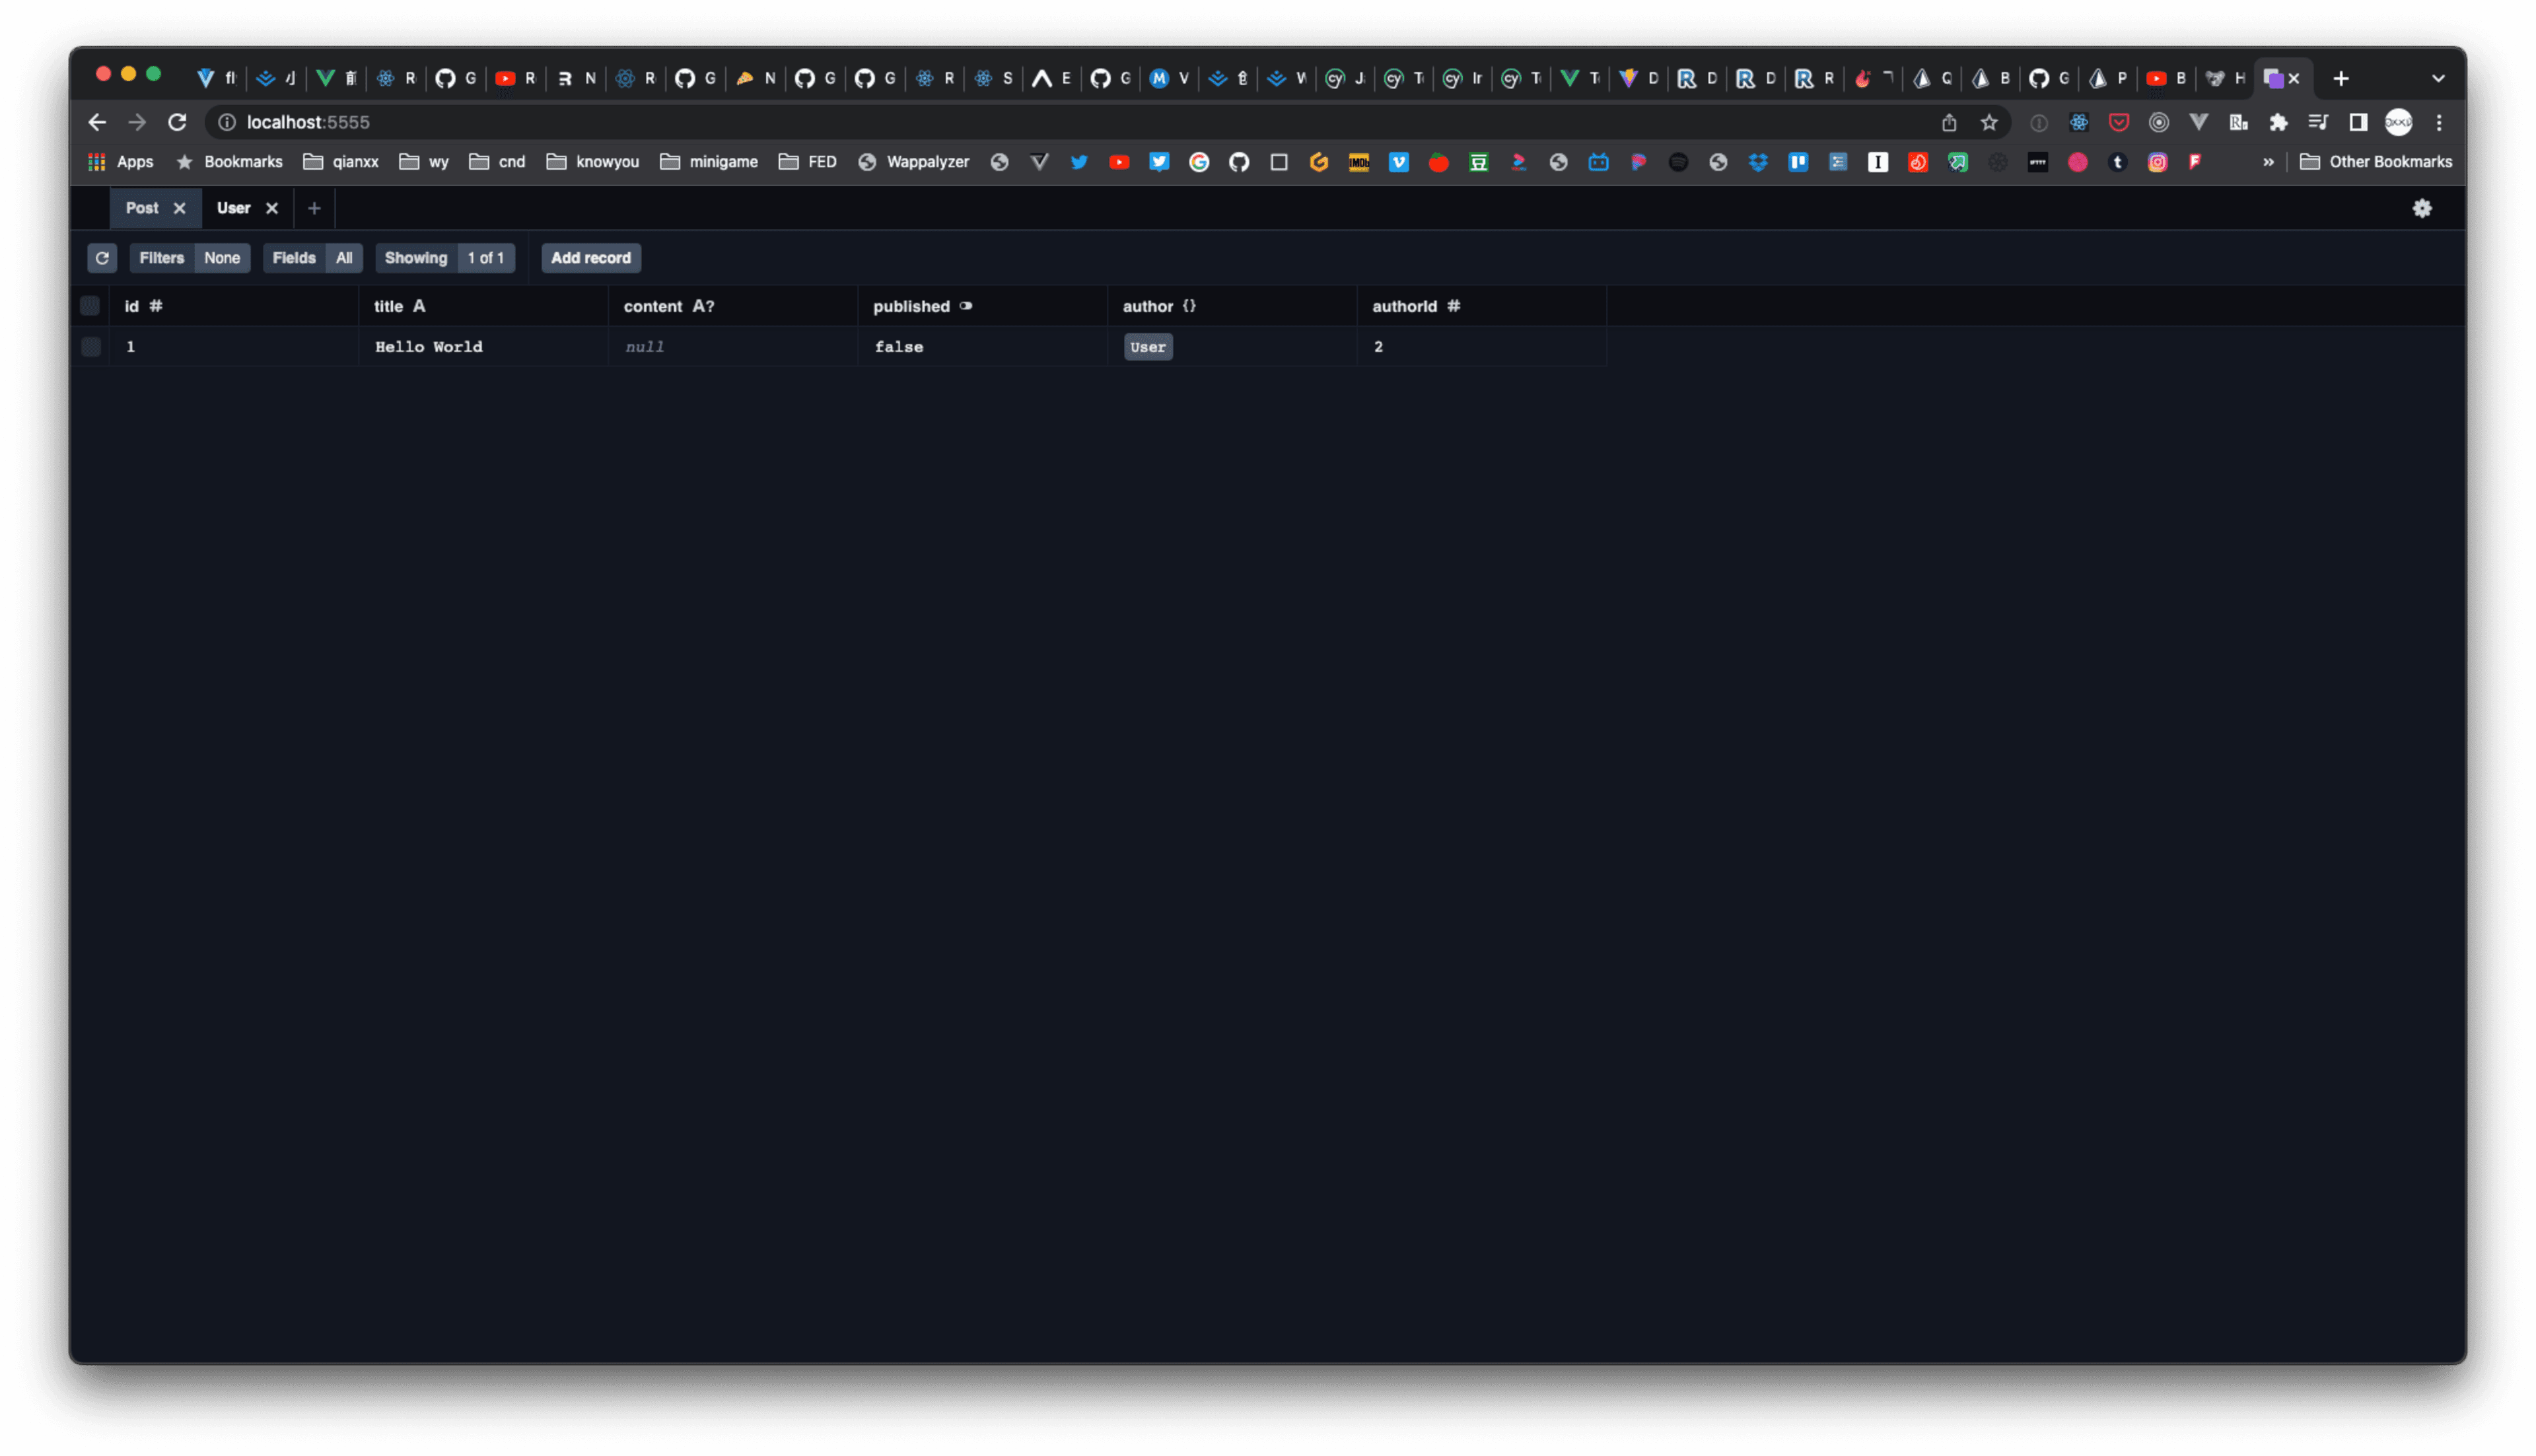Open a new browser tab
This screenshot has height=1456, width=2536.
[2340, 78]
